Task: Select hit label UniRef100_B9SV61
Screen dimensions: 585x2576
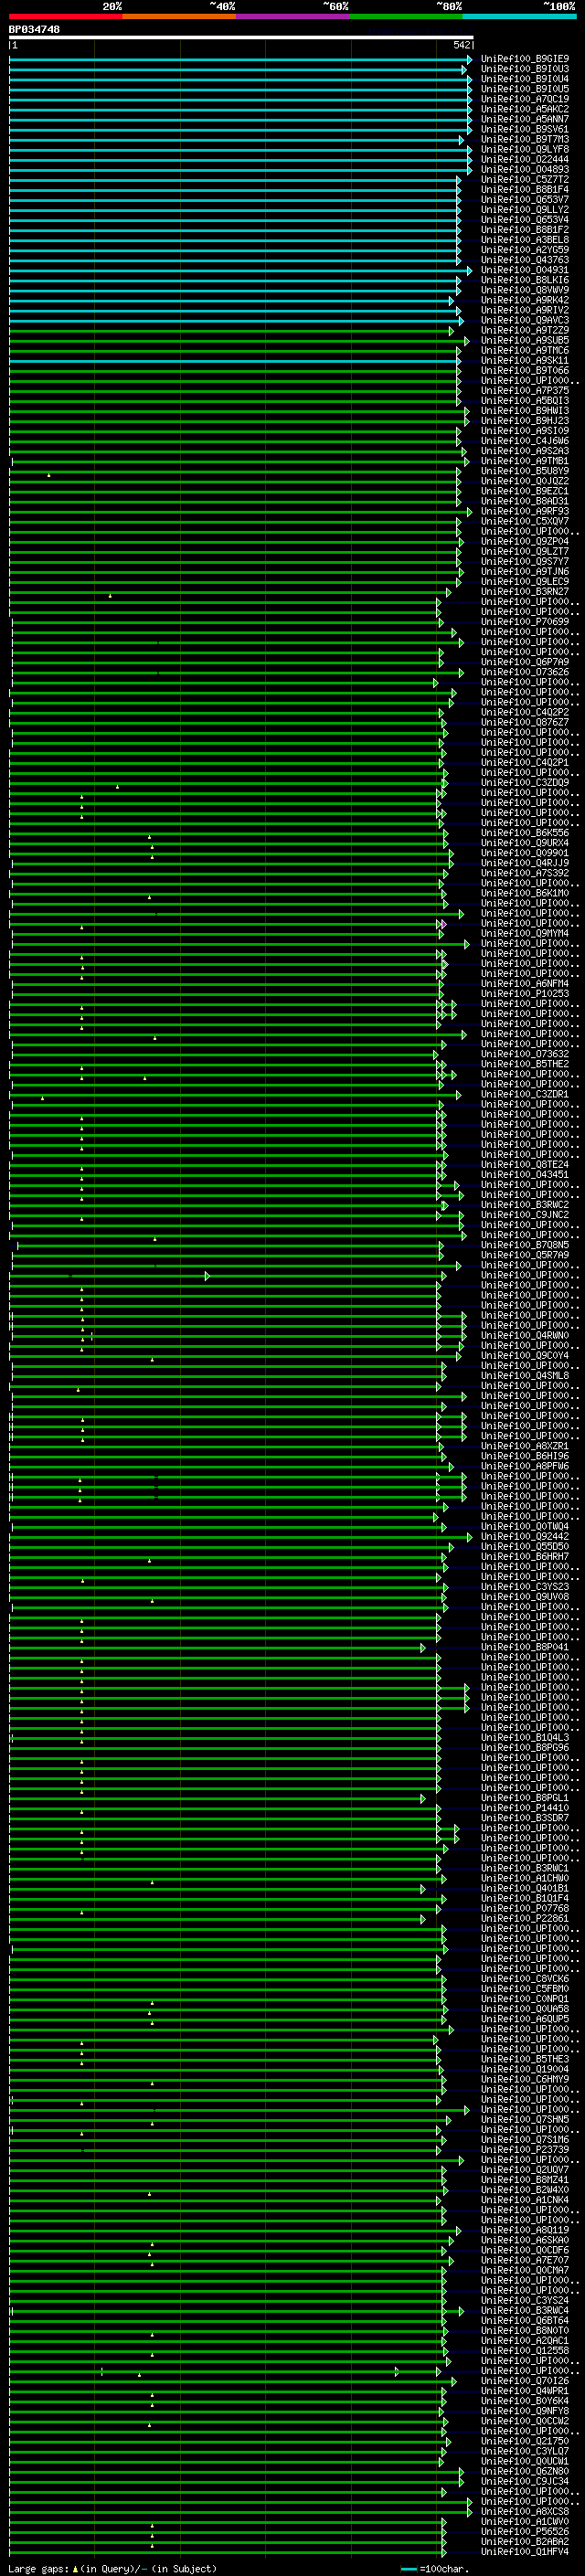Action: [525, 129]
